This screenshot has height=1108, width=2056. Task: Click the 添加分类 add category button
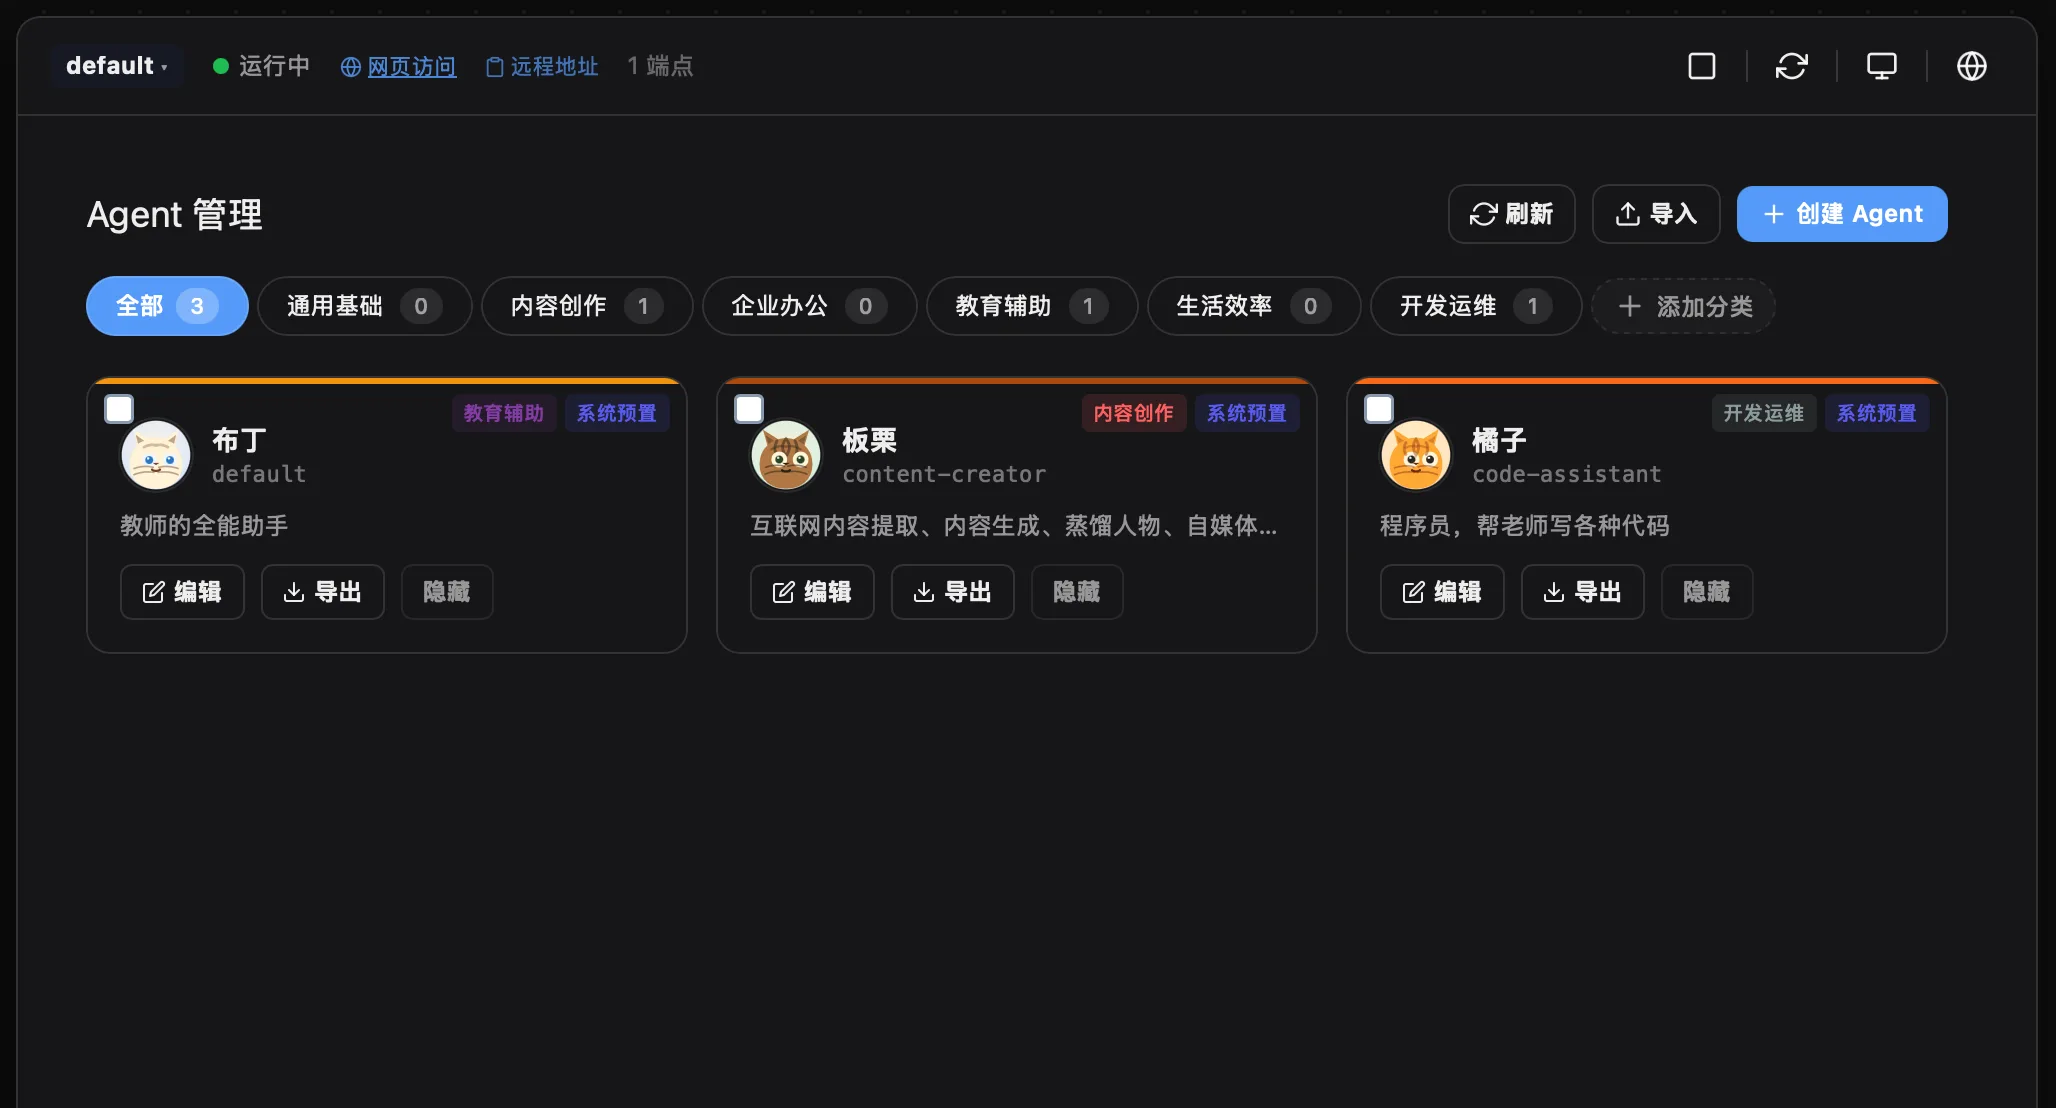[1684, 306]
